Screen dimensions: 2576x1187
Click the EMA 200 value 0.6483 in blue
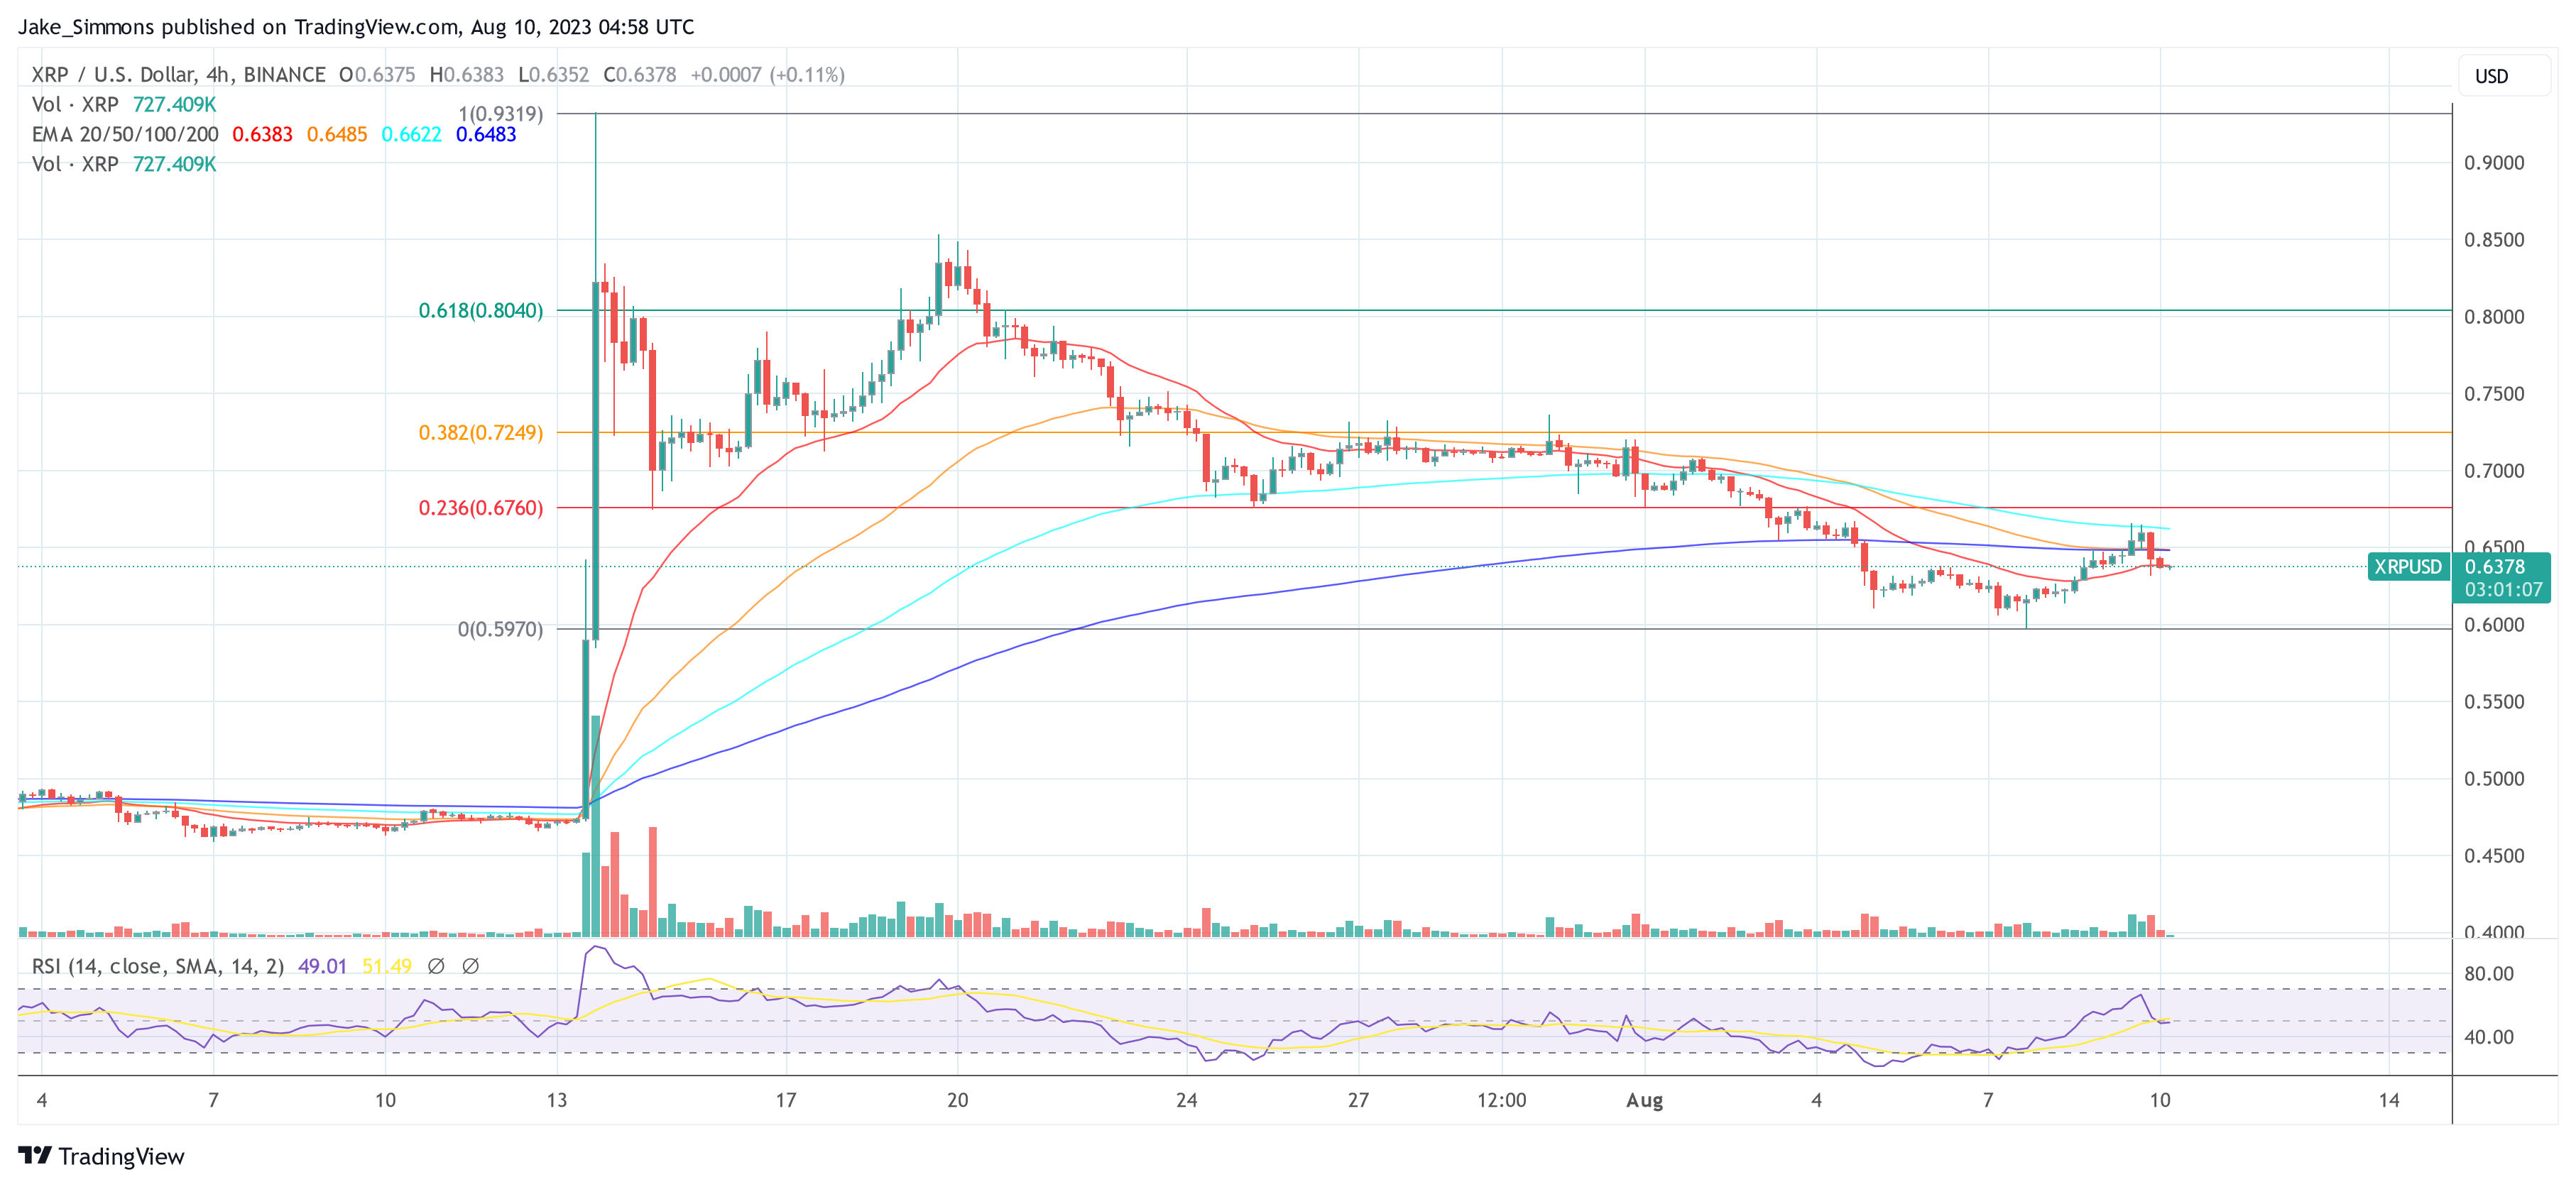click(486, 135)
